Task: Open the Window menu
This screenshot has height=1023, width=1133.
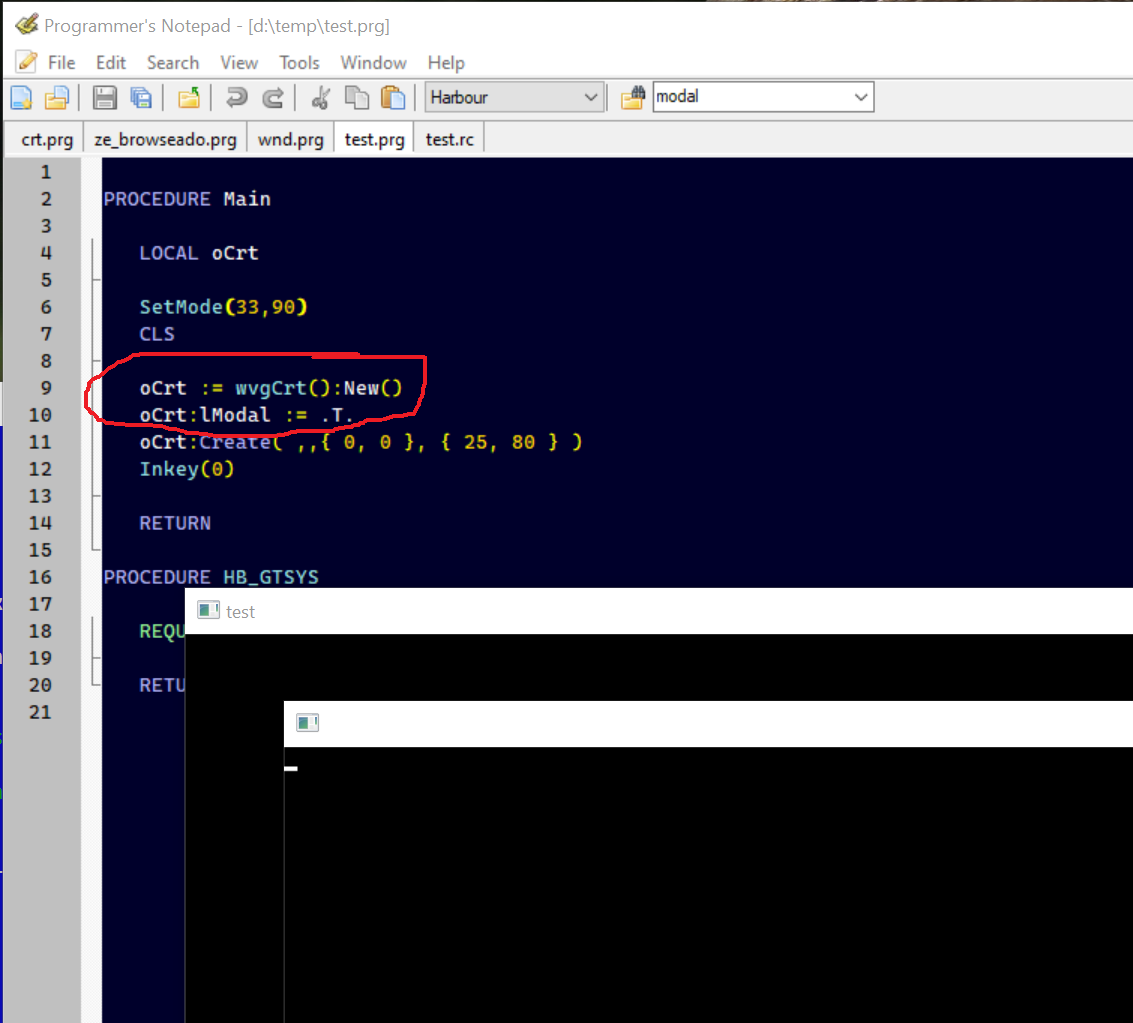Action: [x=373, y=62]
